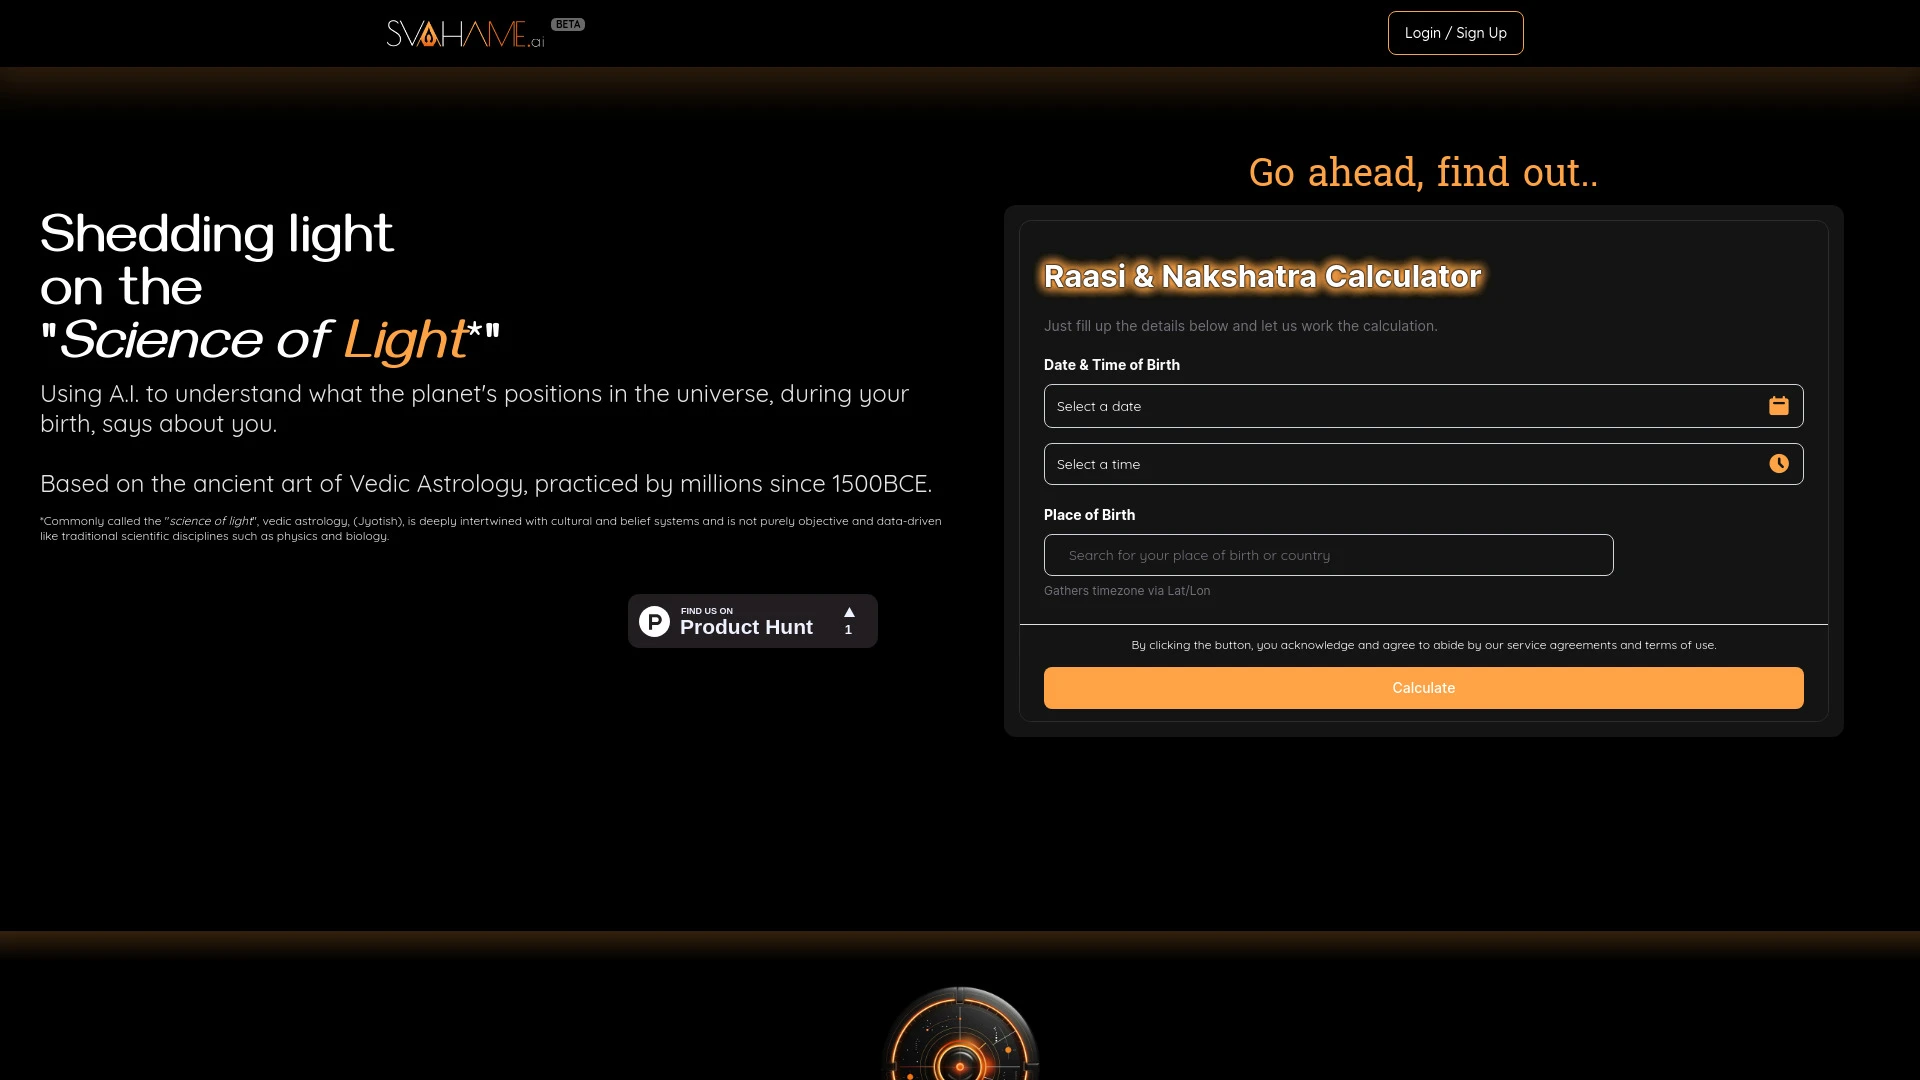
Task: Click the Product Hunt 'P' badge icon
Action: (x=653, y=620)
